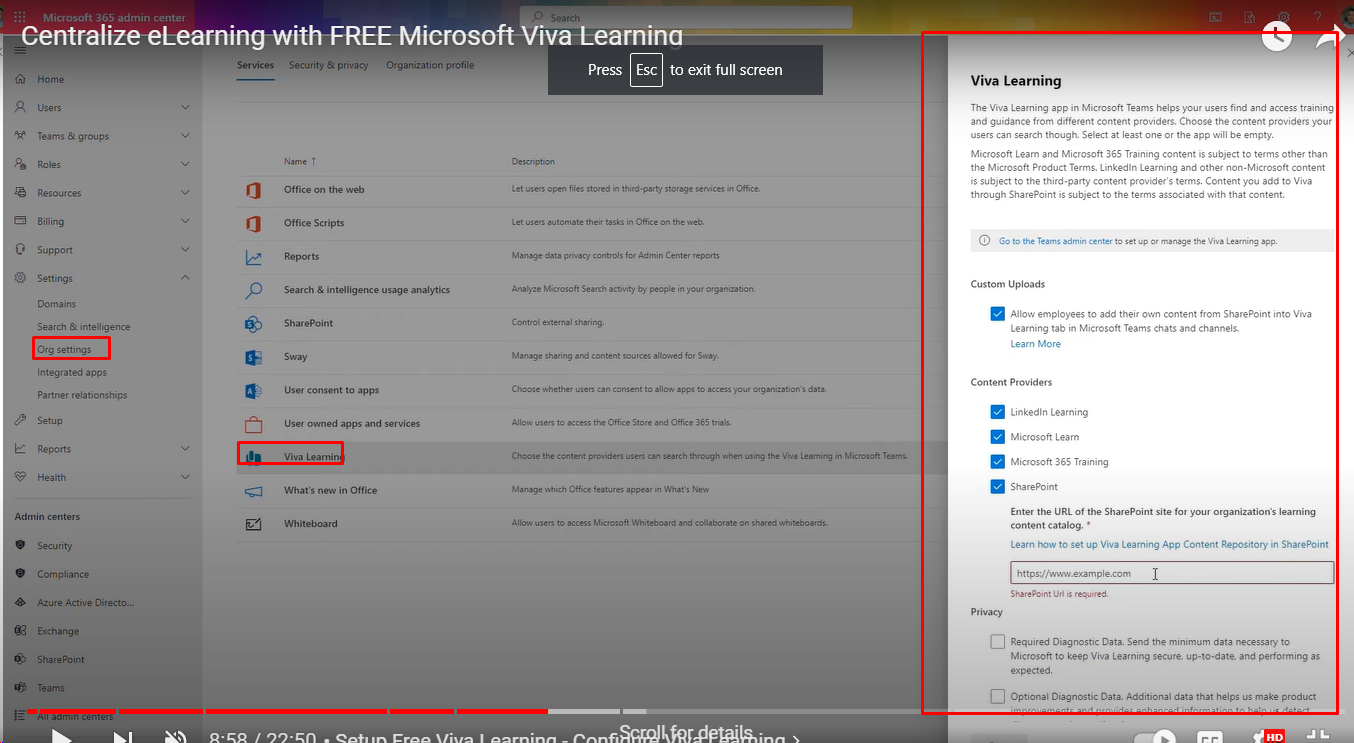Viewport: 1354px width, 743px height.
Task: Collapse the Settings menu chevron
Action: 185,278
